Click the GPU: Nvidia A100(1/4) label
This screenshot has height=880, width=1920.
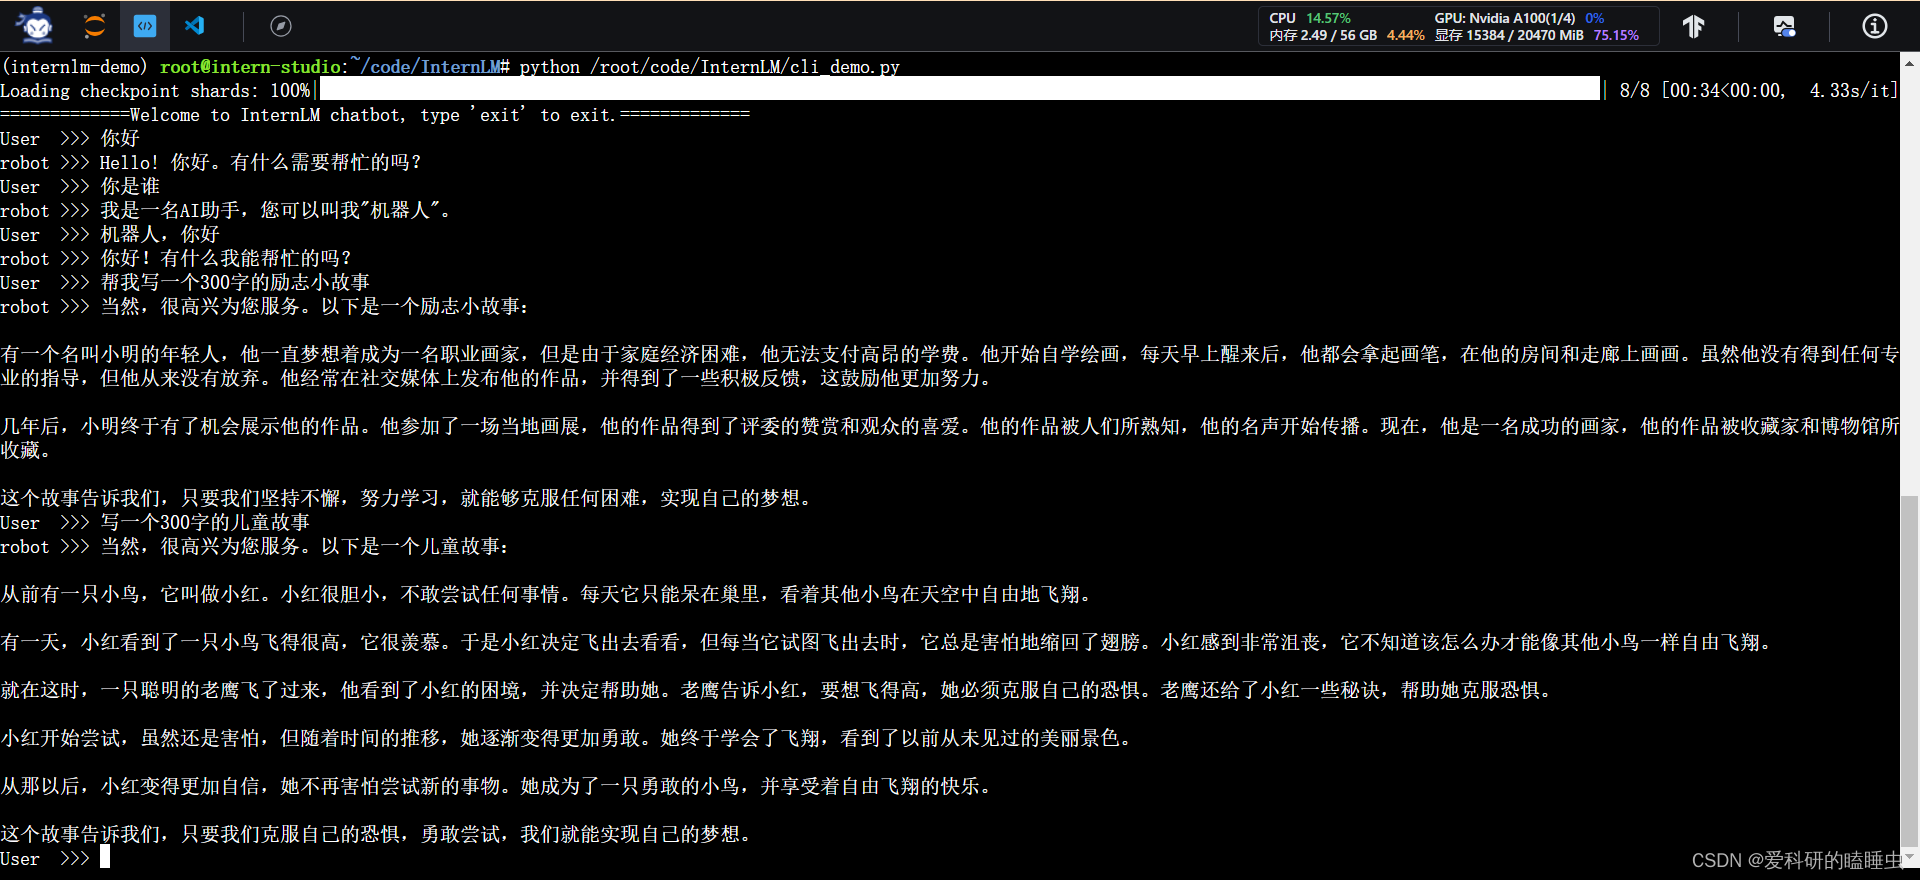[x=1505, y=18]
